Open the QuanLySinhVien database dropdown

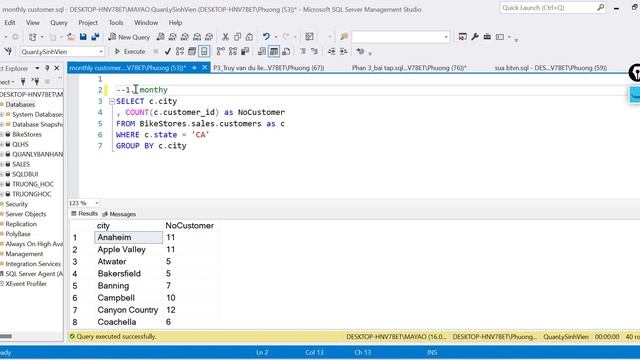(x=101, y=52)
